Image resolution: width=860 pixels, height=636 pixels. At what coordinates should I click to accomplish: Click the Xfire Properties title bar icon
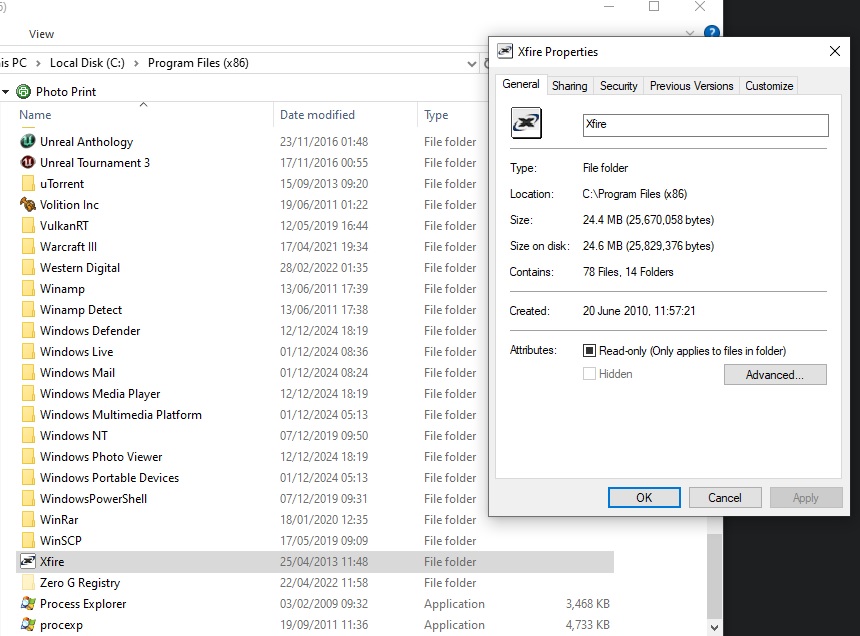point(505,51)
